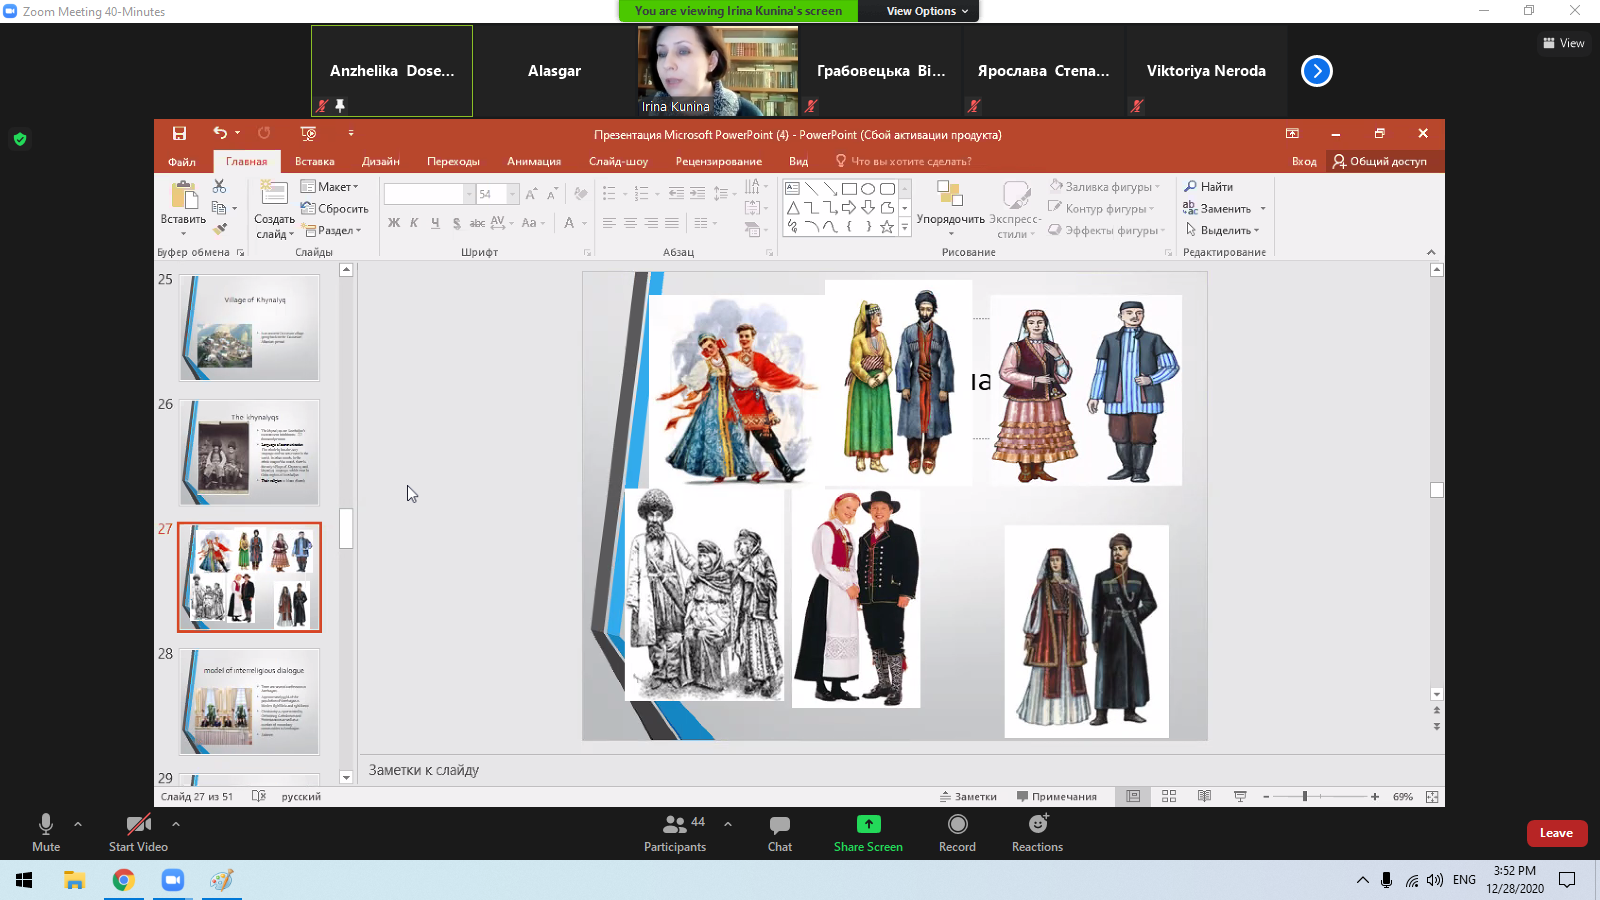The width and height of the screenshot is (1600, 900).
Task: Click the Share Screen icon
Action: click(x=868, y=825)
